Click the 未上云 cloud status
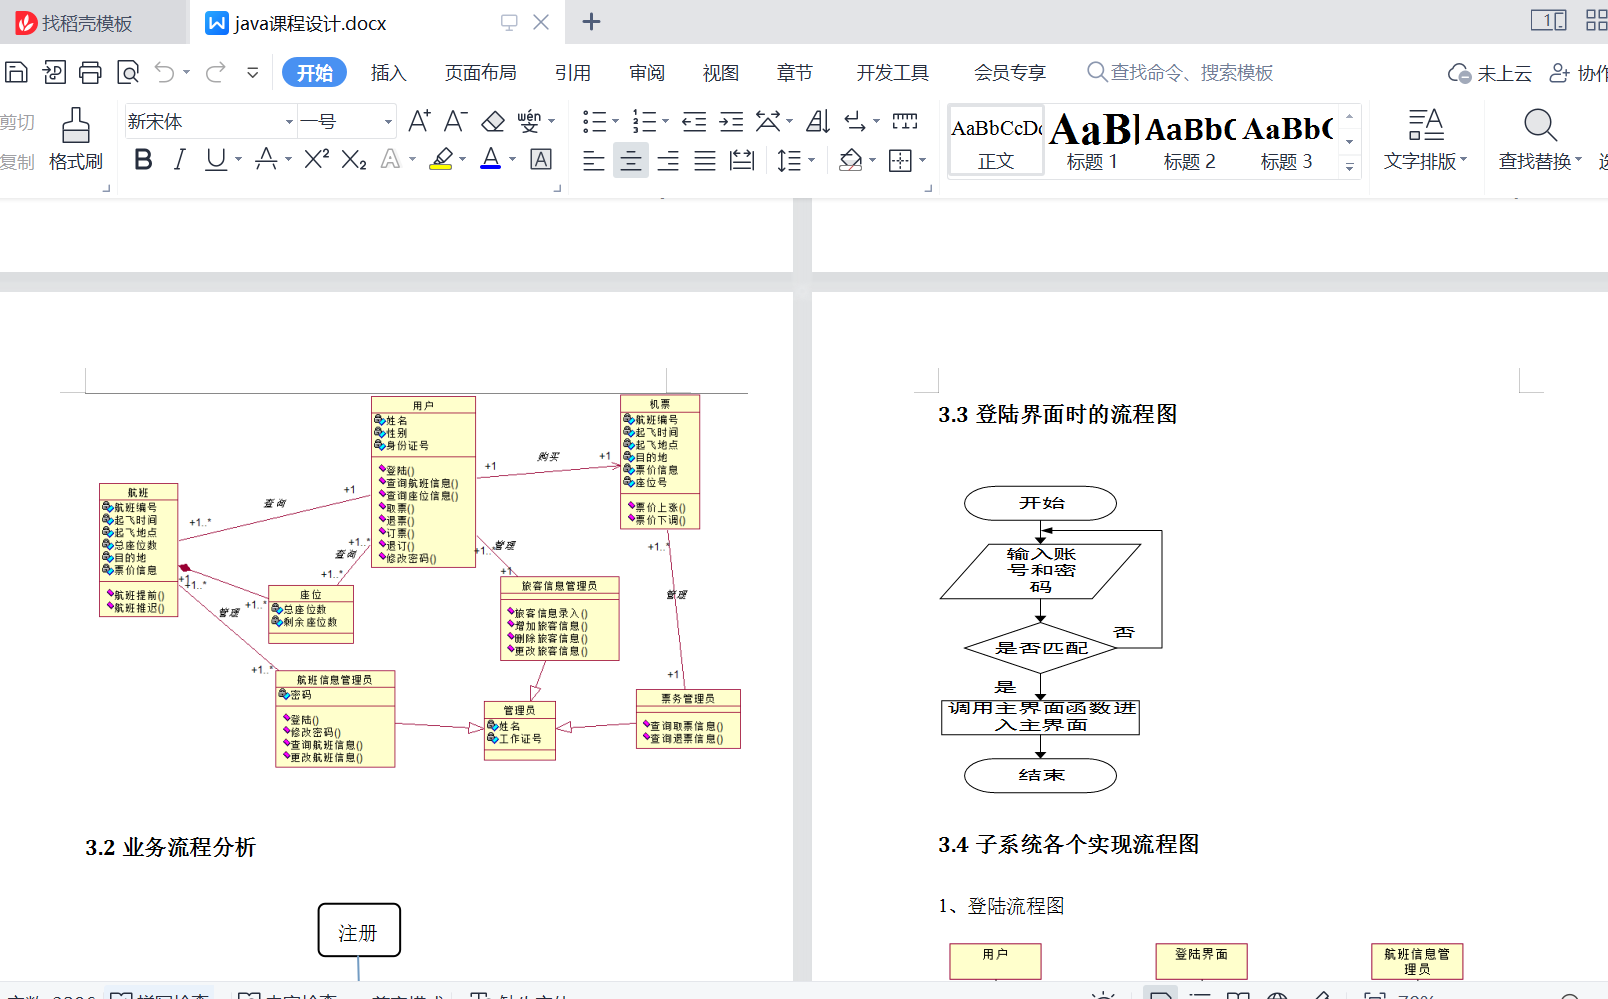Image resolution: width=1608 pixels, height=999 pixels. click(1490, 73)
